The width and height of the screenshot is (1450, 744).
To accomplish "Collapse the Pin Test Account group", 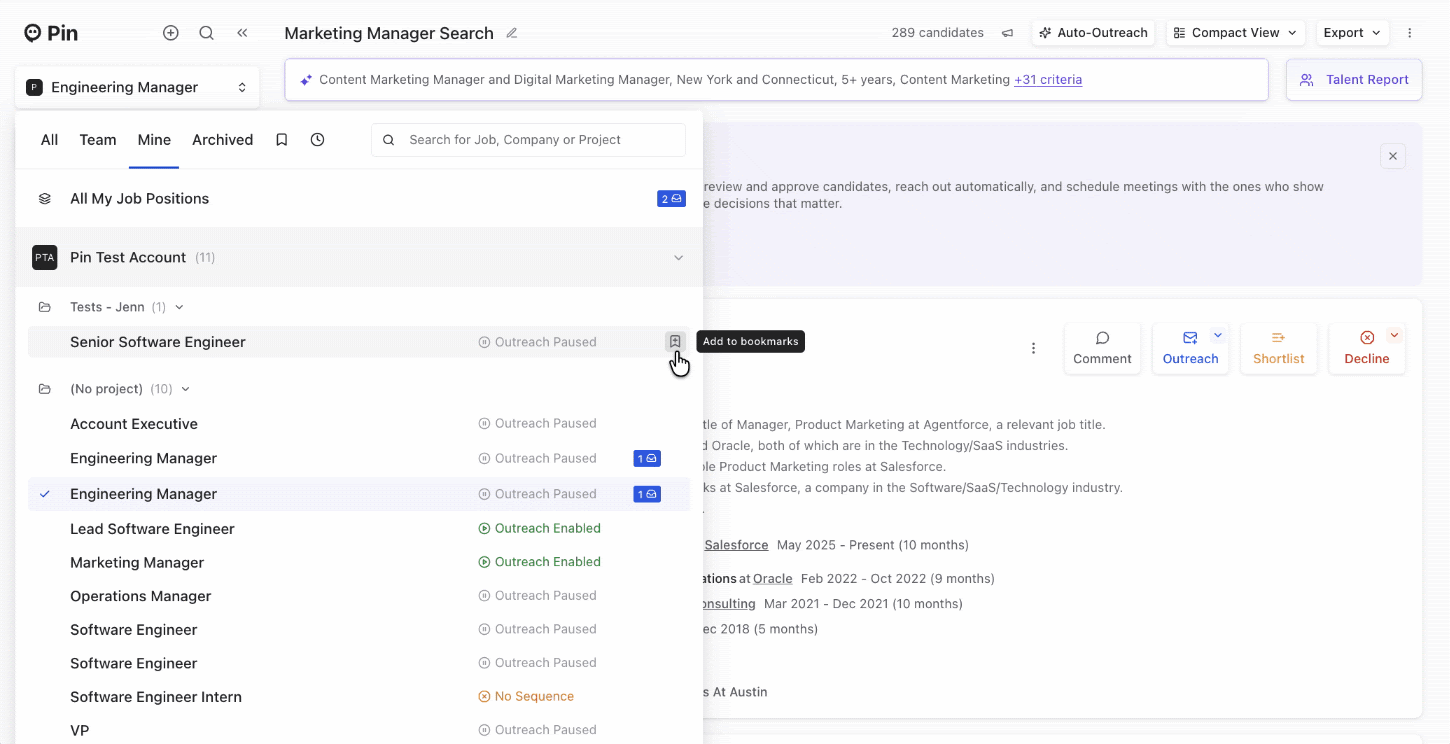I will 678,258.
